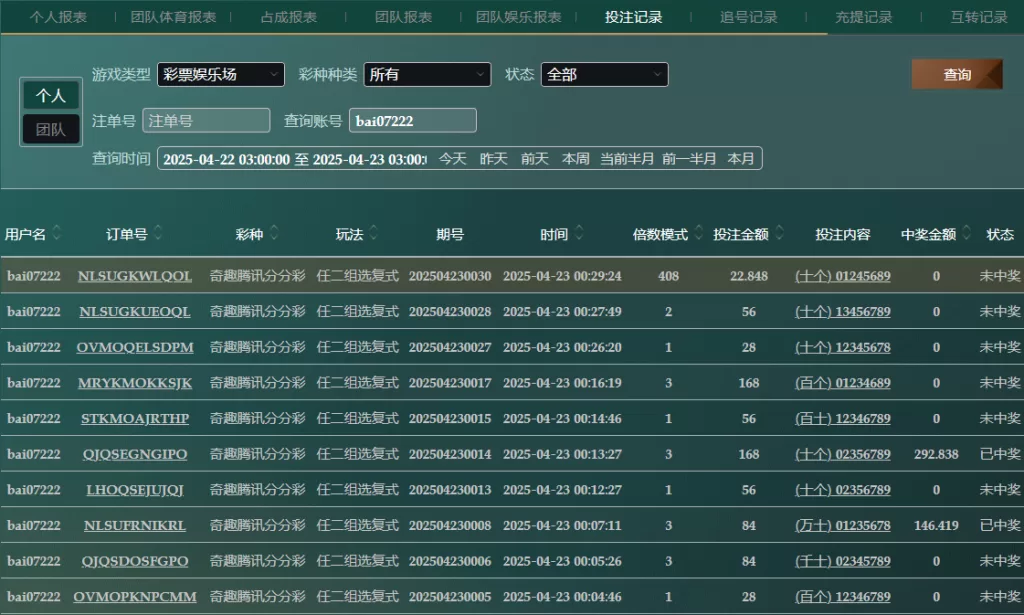The height and width of the screenshot is (615, 1024).
Task: Focus the 注单号 input field
Action: 206,121
